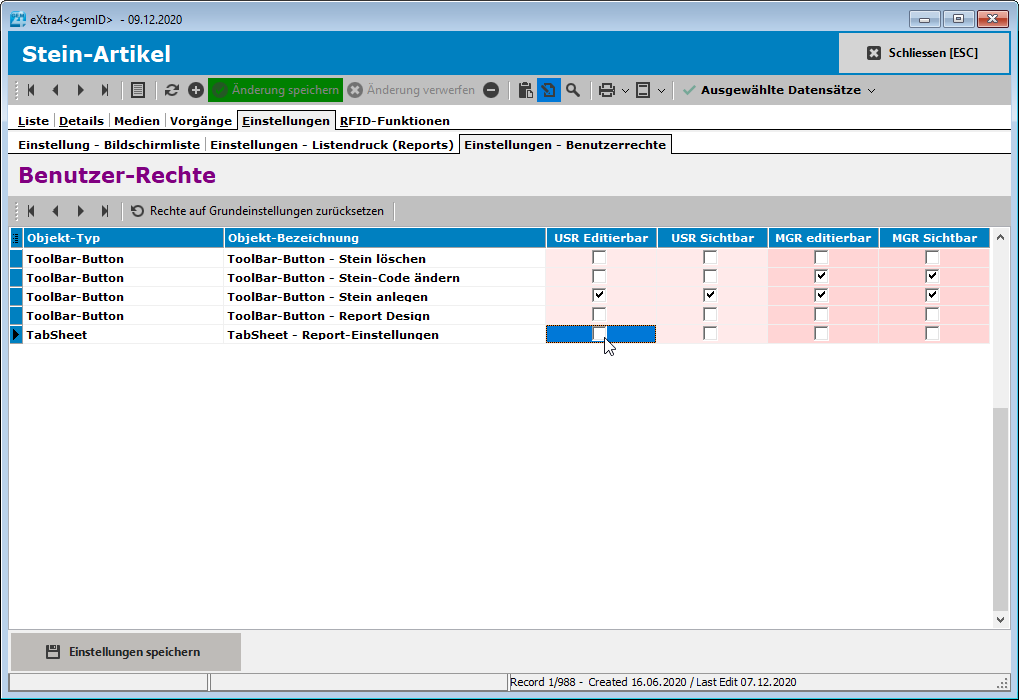
Task: Open Einstellungen - Listendruck (Reports) tab
Action: point(332,145)
